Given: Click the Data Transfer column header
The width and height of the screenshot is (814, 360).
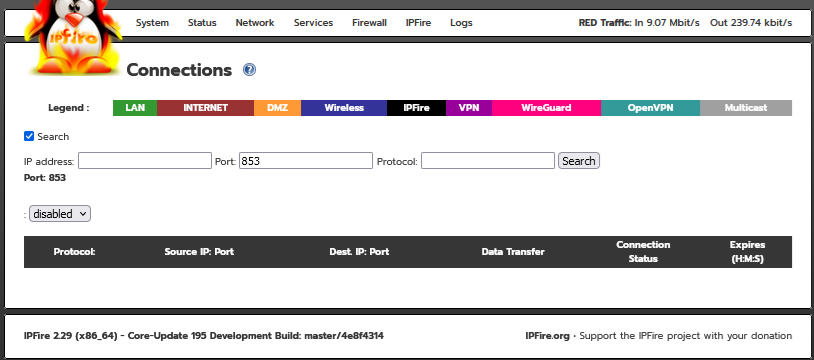Looking at the screenshot, I should [513, 252].
